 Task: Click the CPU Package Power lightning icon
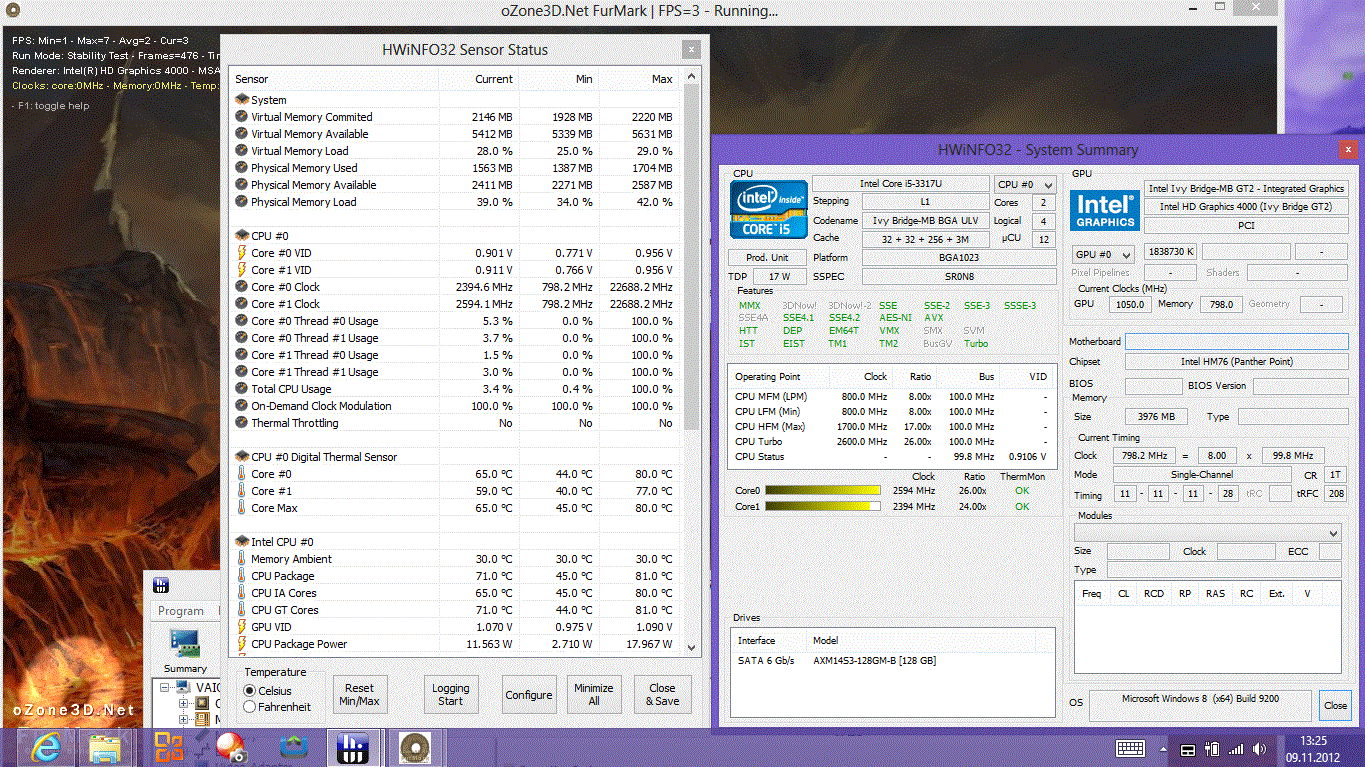[x=242, y=644]
